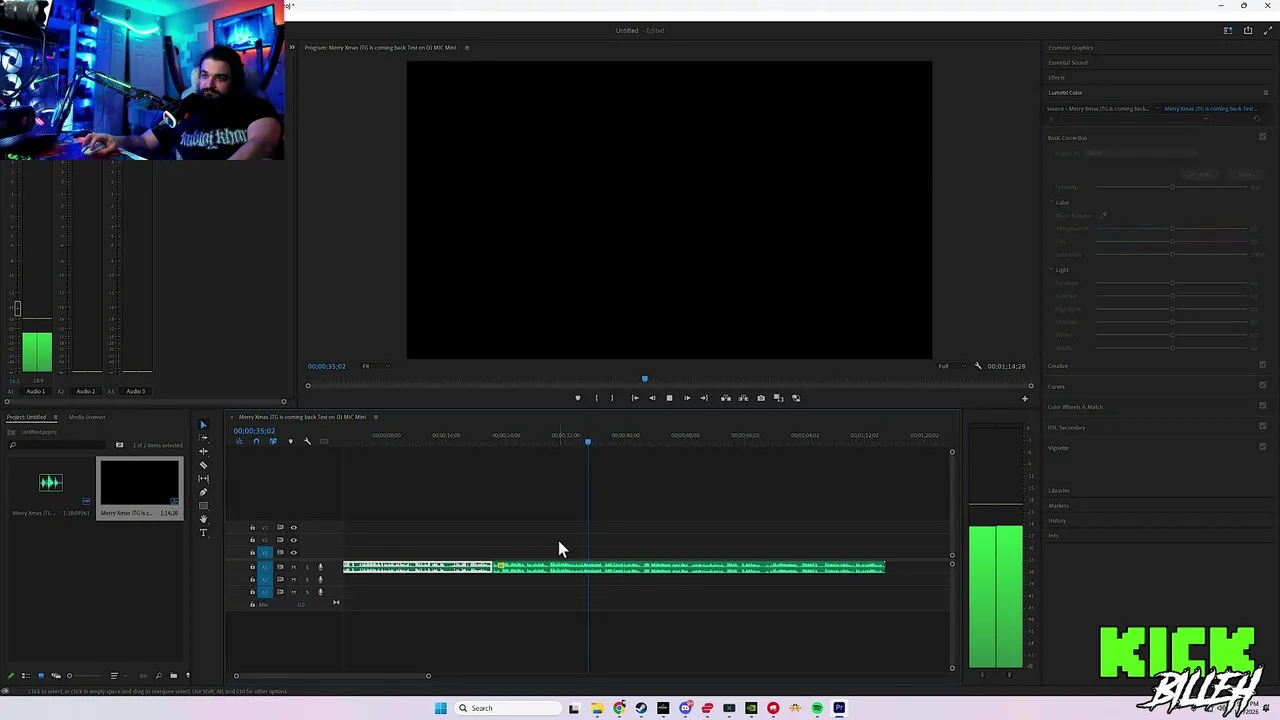The width and height of the screenshot is (1280, 720).
Task: Open Lumetri Color panel menu
Action: [1266, 93]
